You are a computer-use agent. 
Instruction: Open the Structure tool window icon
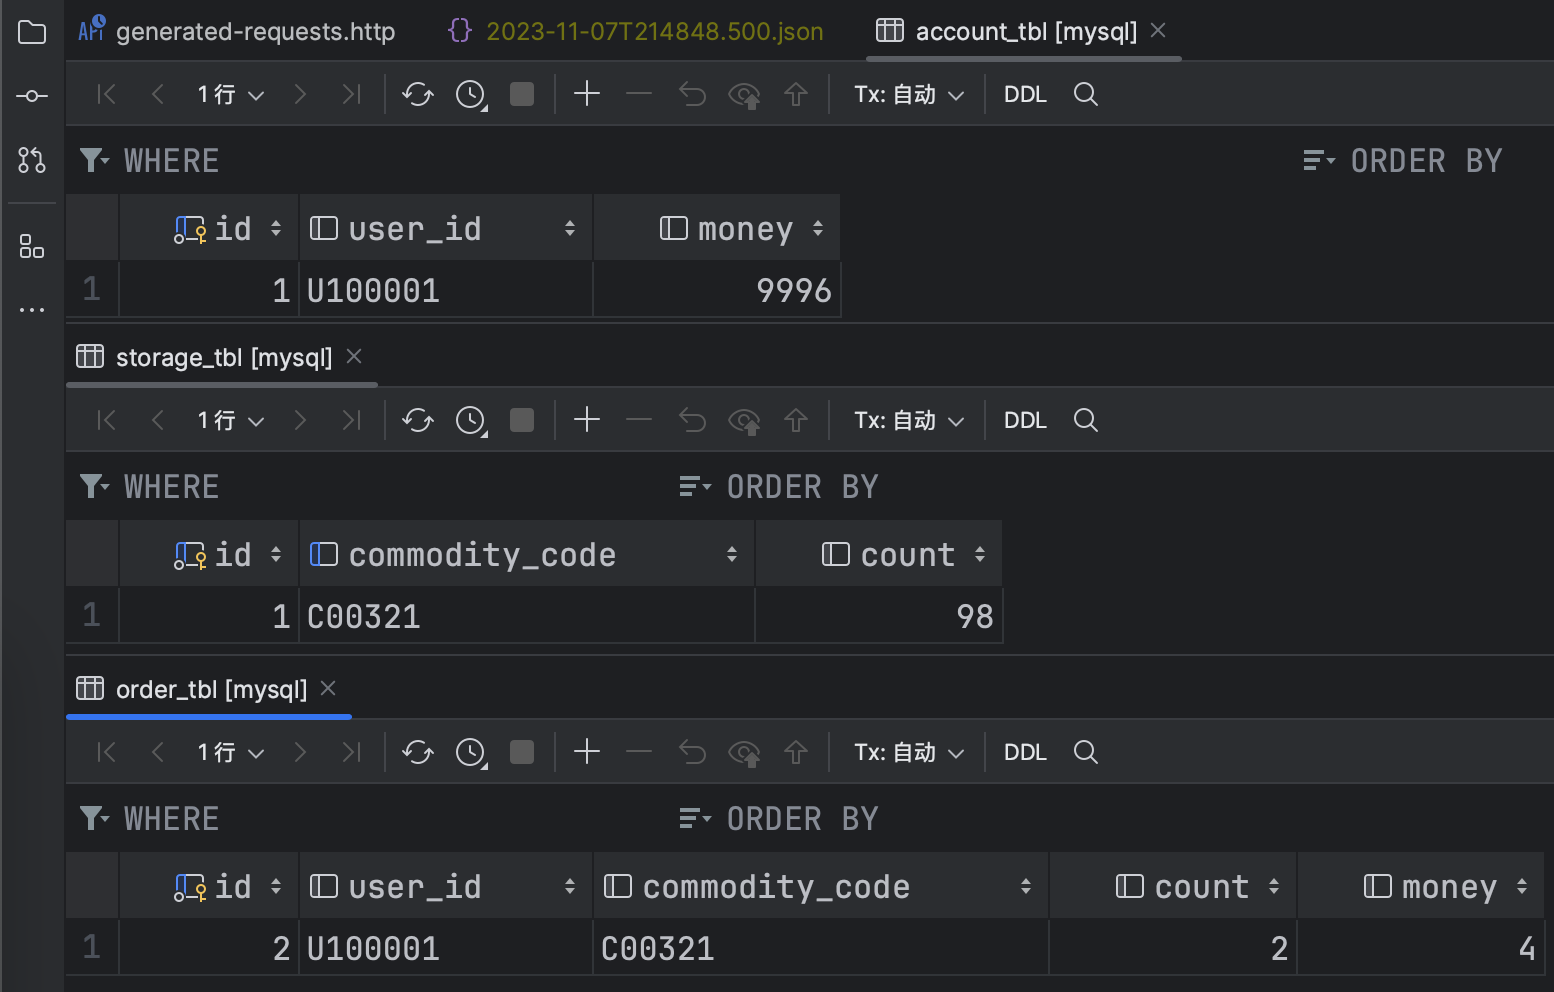32,246
